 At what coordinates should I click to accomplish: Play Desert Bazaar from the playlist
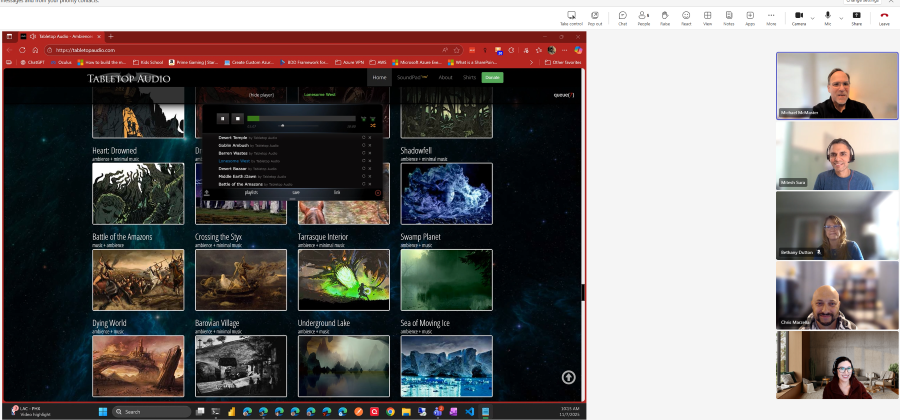click(232, 168)
